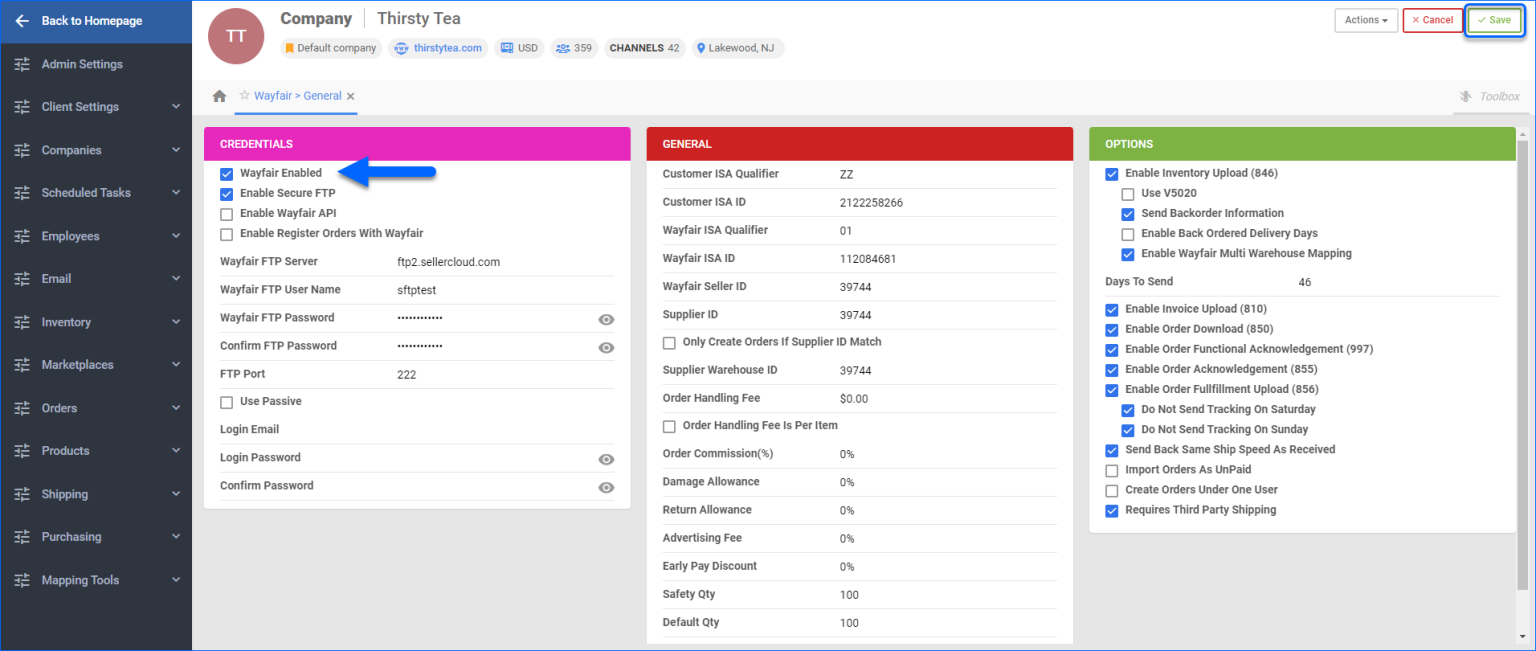This screenshot has height=651, width=1536.
Task: Click the TT company avatar circle
Action: 236,36
